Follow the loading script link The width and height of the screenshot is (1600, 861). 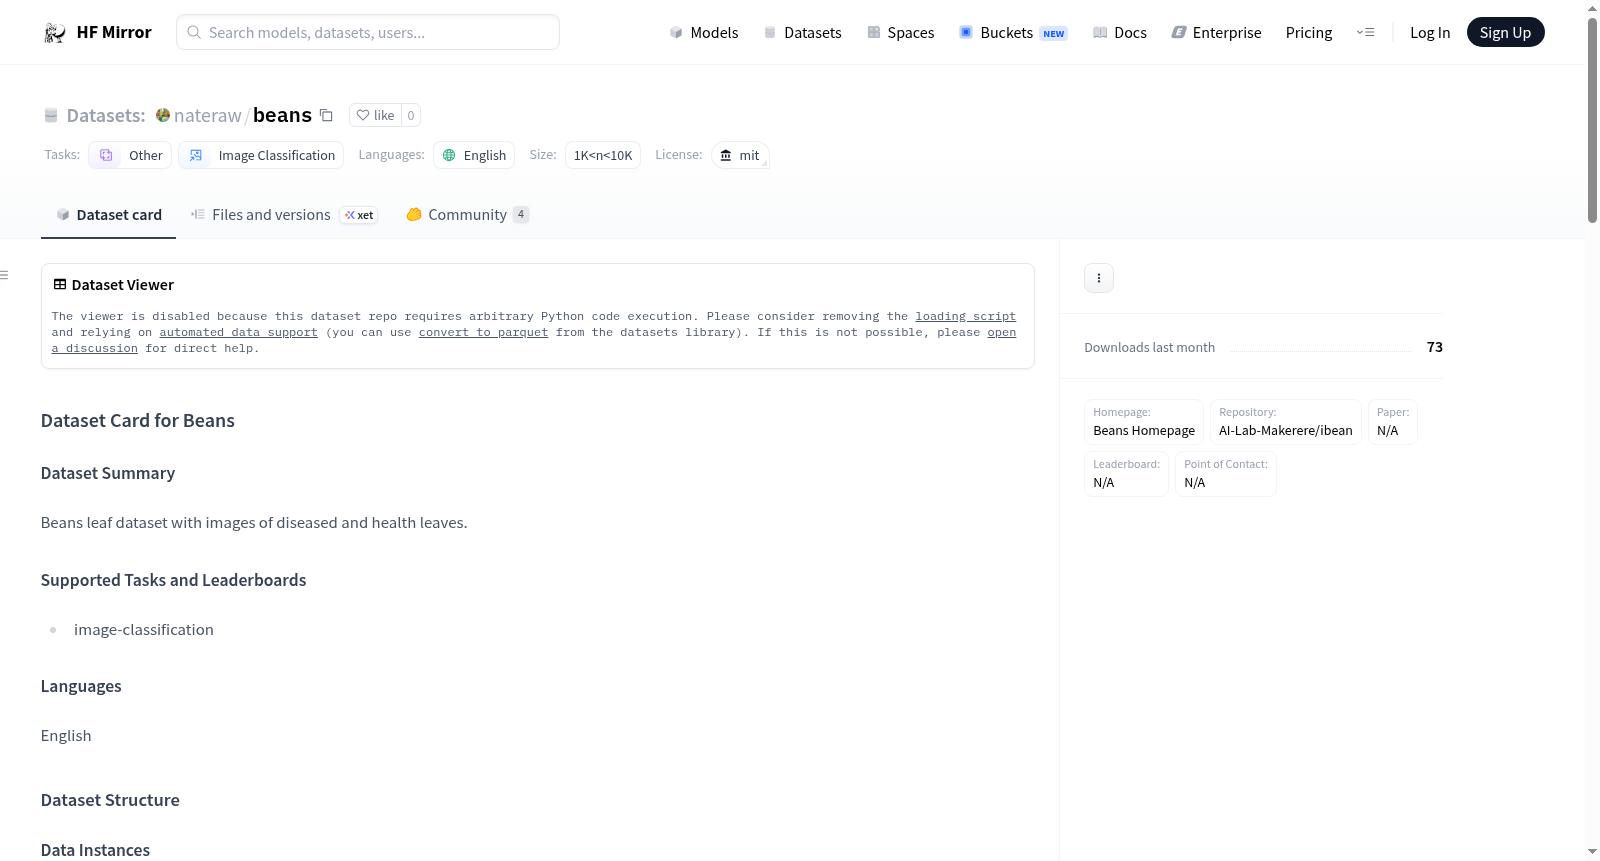(x=966, y=316)
